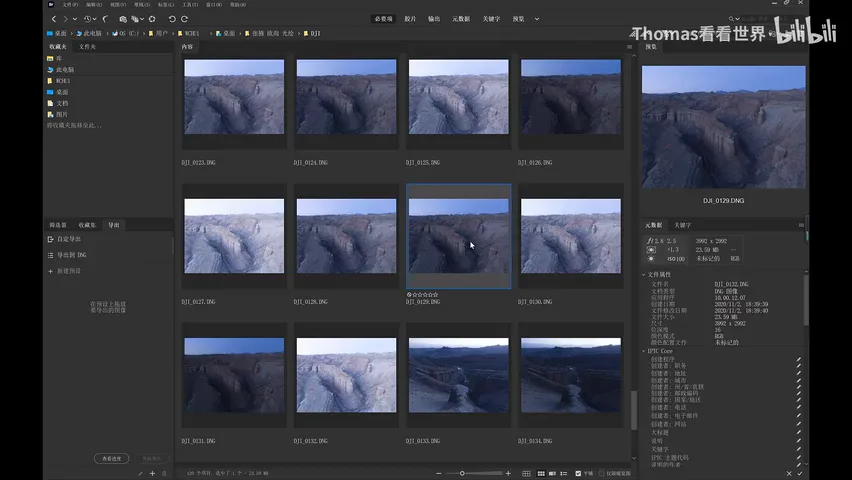Click the Get Photos from Camera icon
The height and width of the screenshot is (480, 852).
(123, 19)
